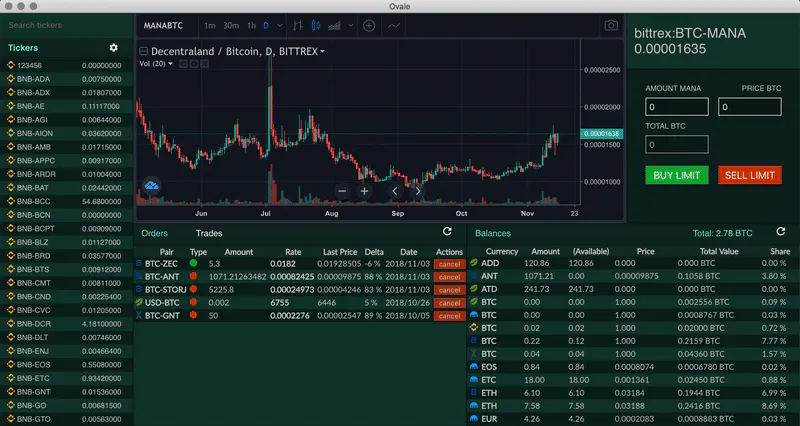Select the Bars chart style icon
The width and height of the screenshot is (800, 426).
point(298,26)
